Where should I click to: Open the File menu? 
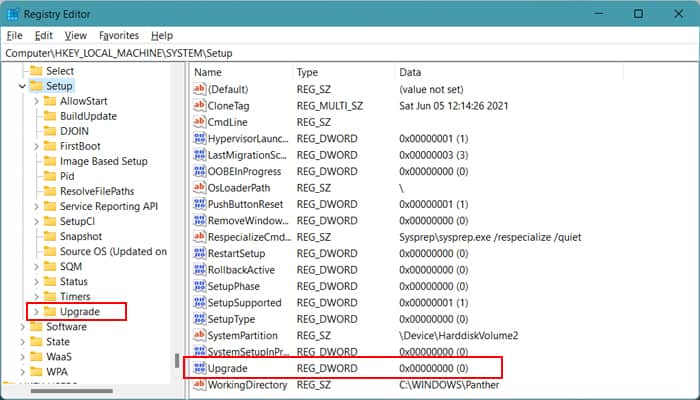pos(14,35)
